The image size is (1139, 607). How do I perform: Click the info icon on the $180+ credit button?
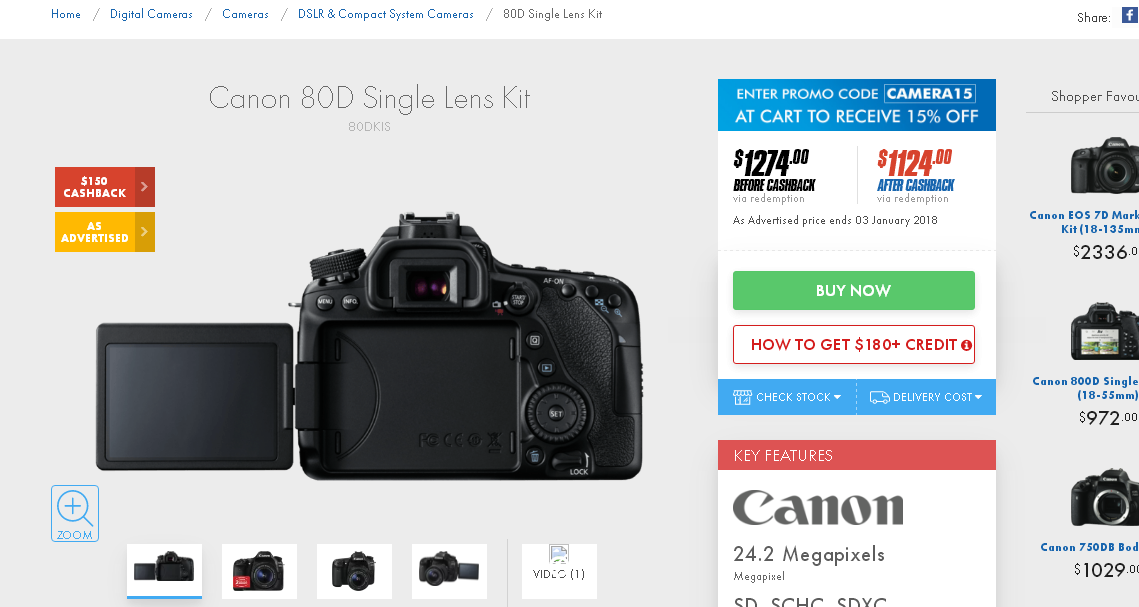966,346
